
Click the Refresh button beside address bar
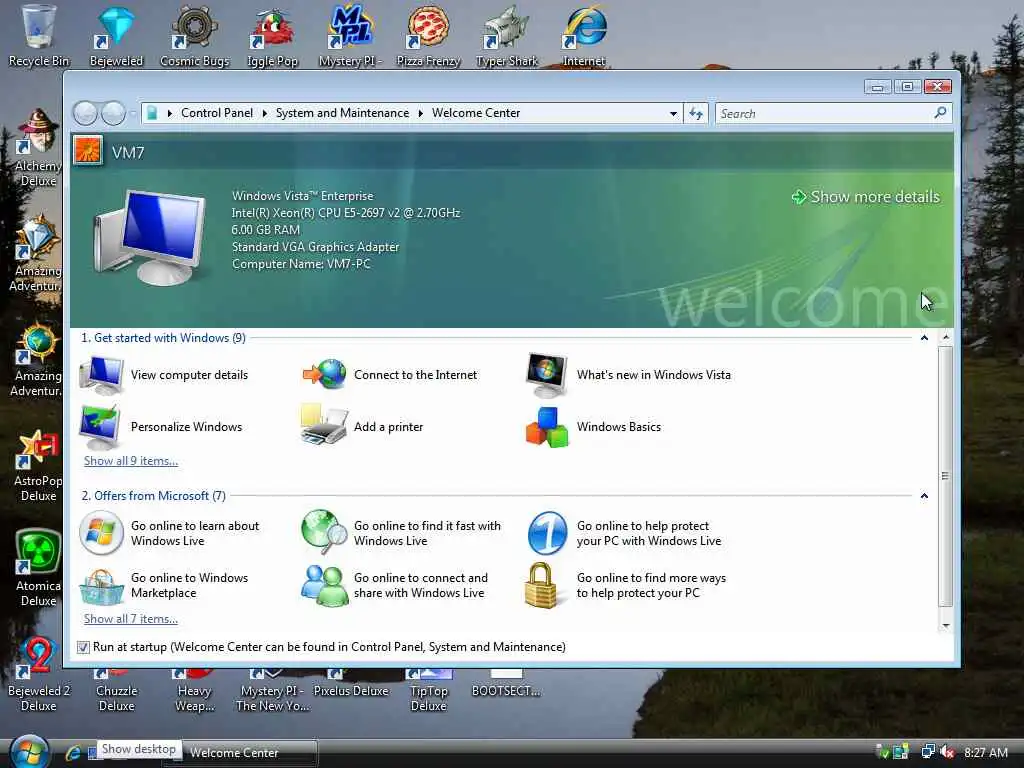696,114
